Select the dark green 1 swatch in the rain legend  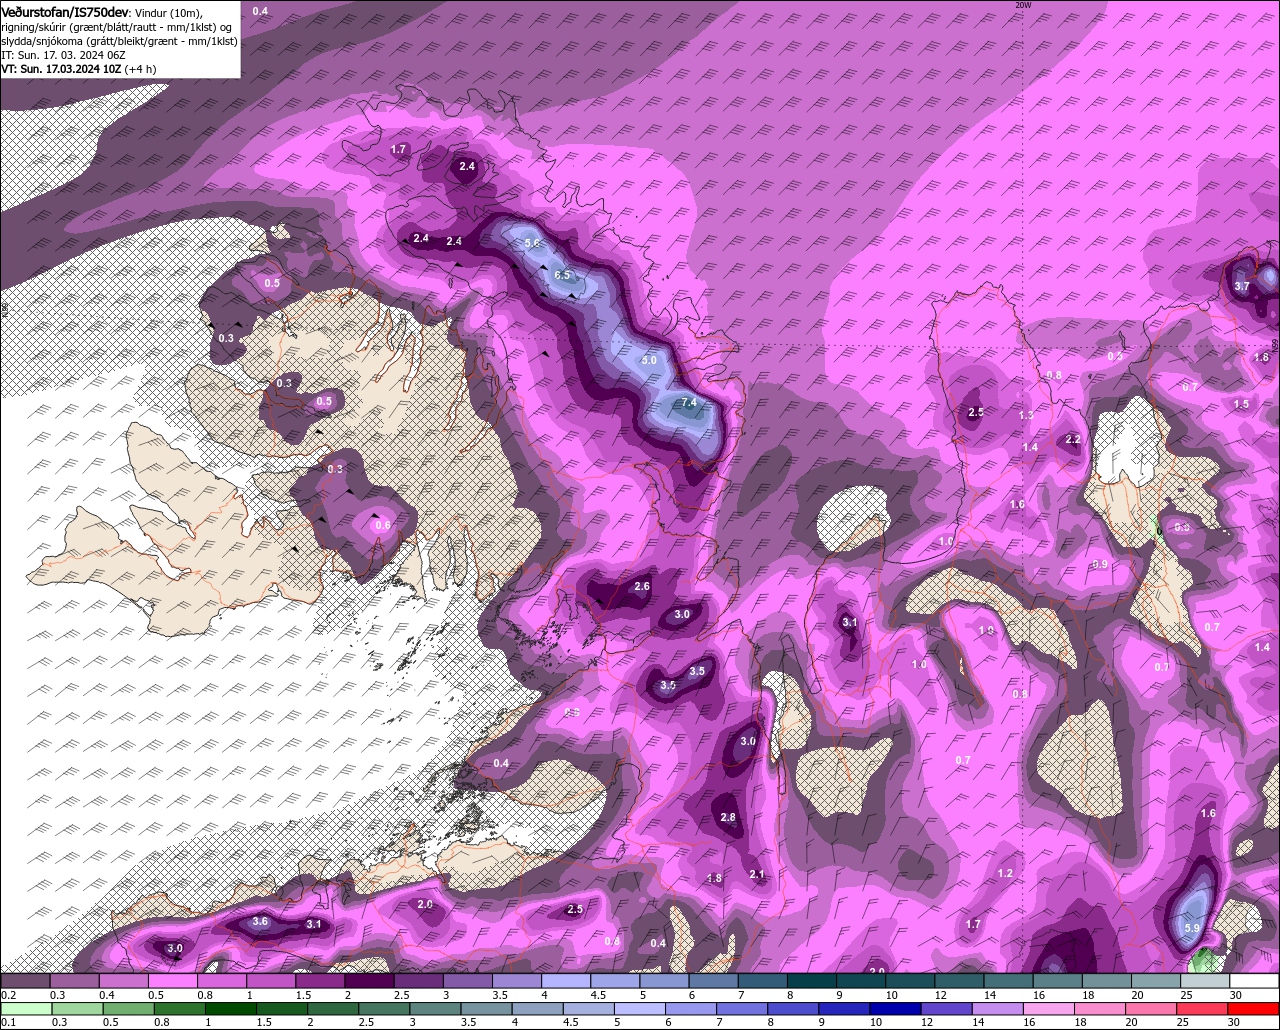tap(231, 1008)
